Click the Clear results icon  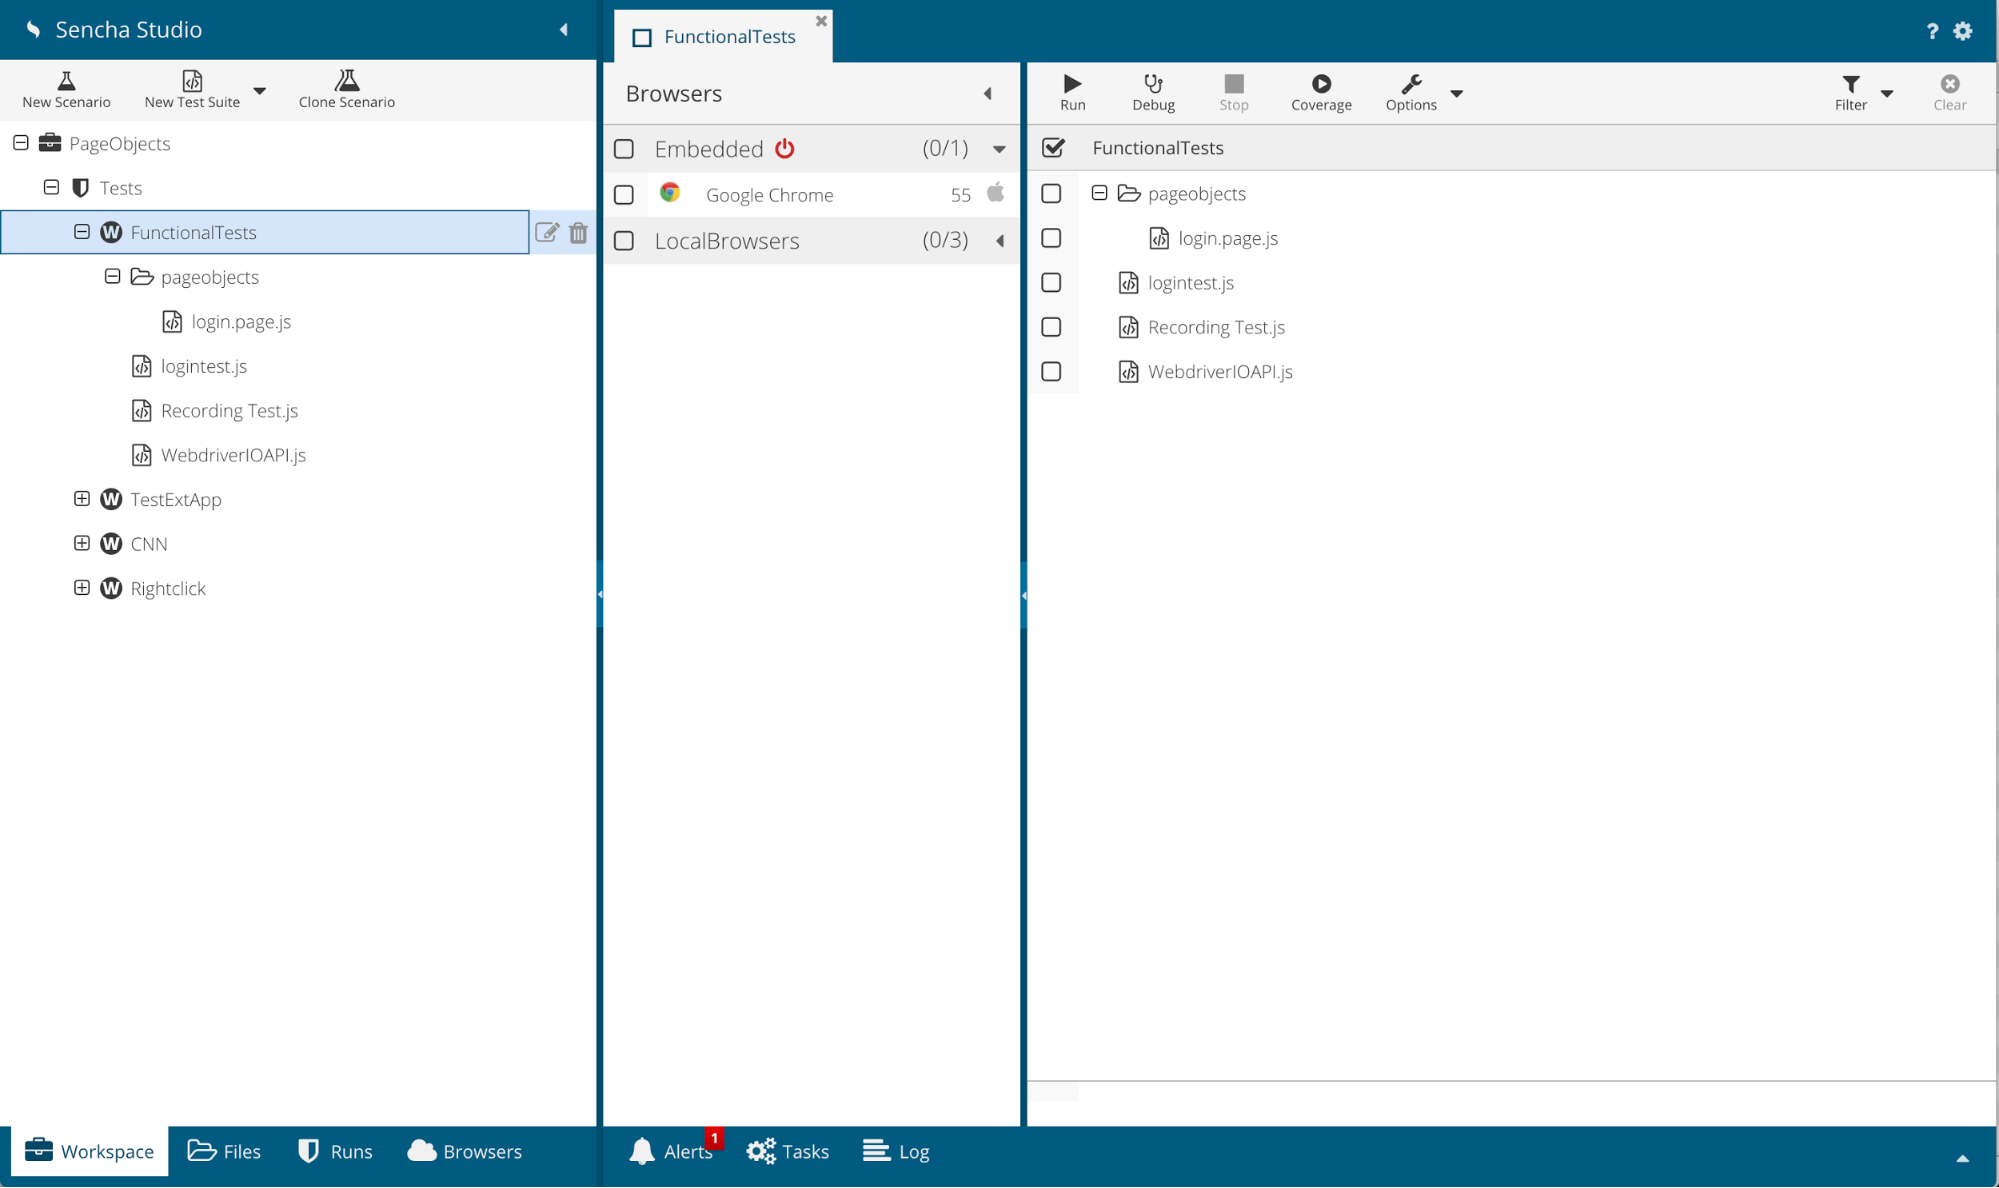point(1949,83)
